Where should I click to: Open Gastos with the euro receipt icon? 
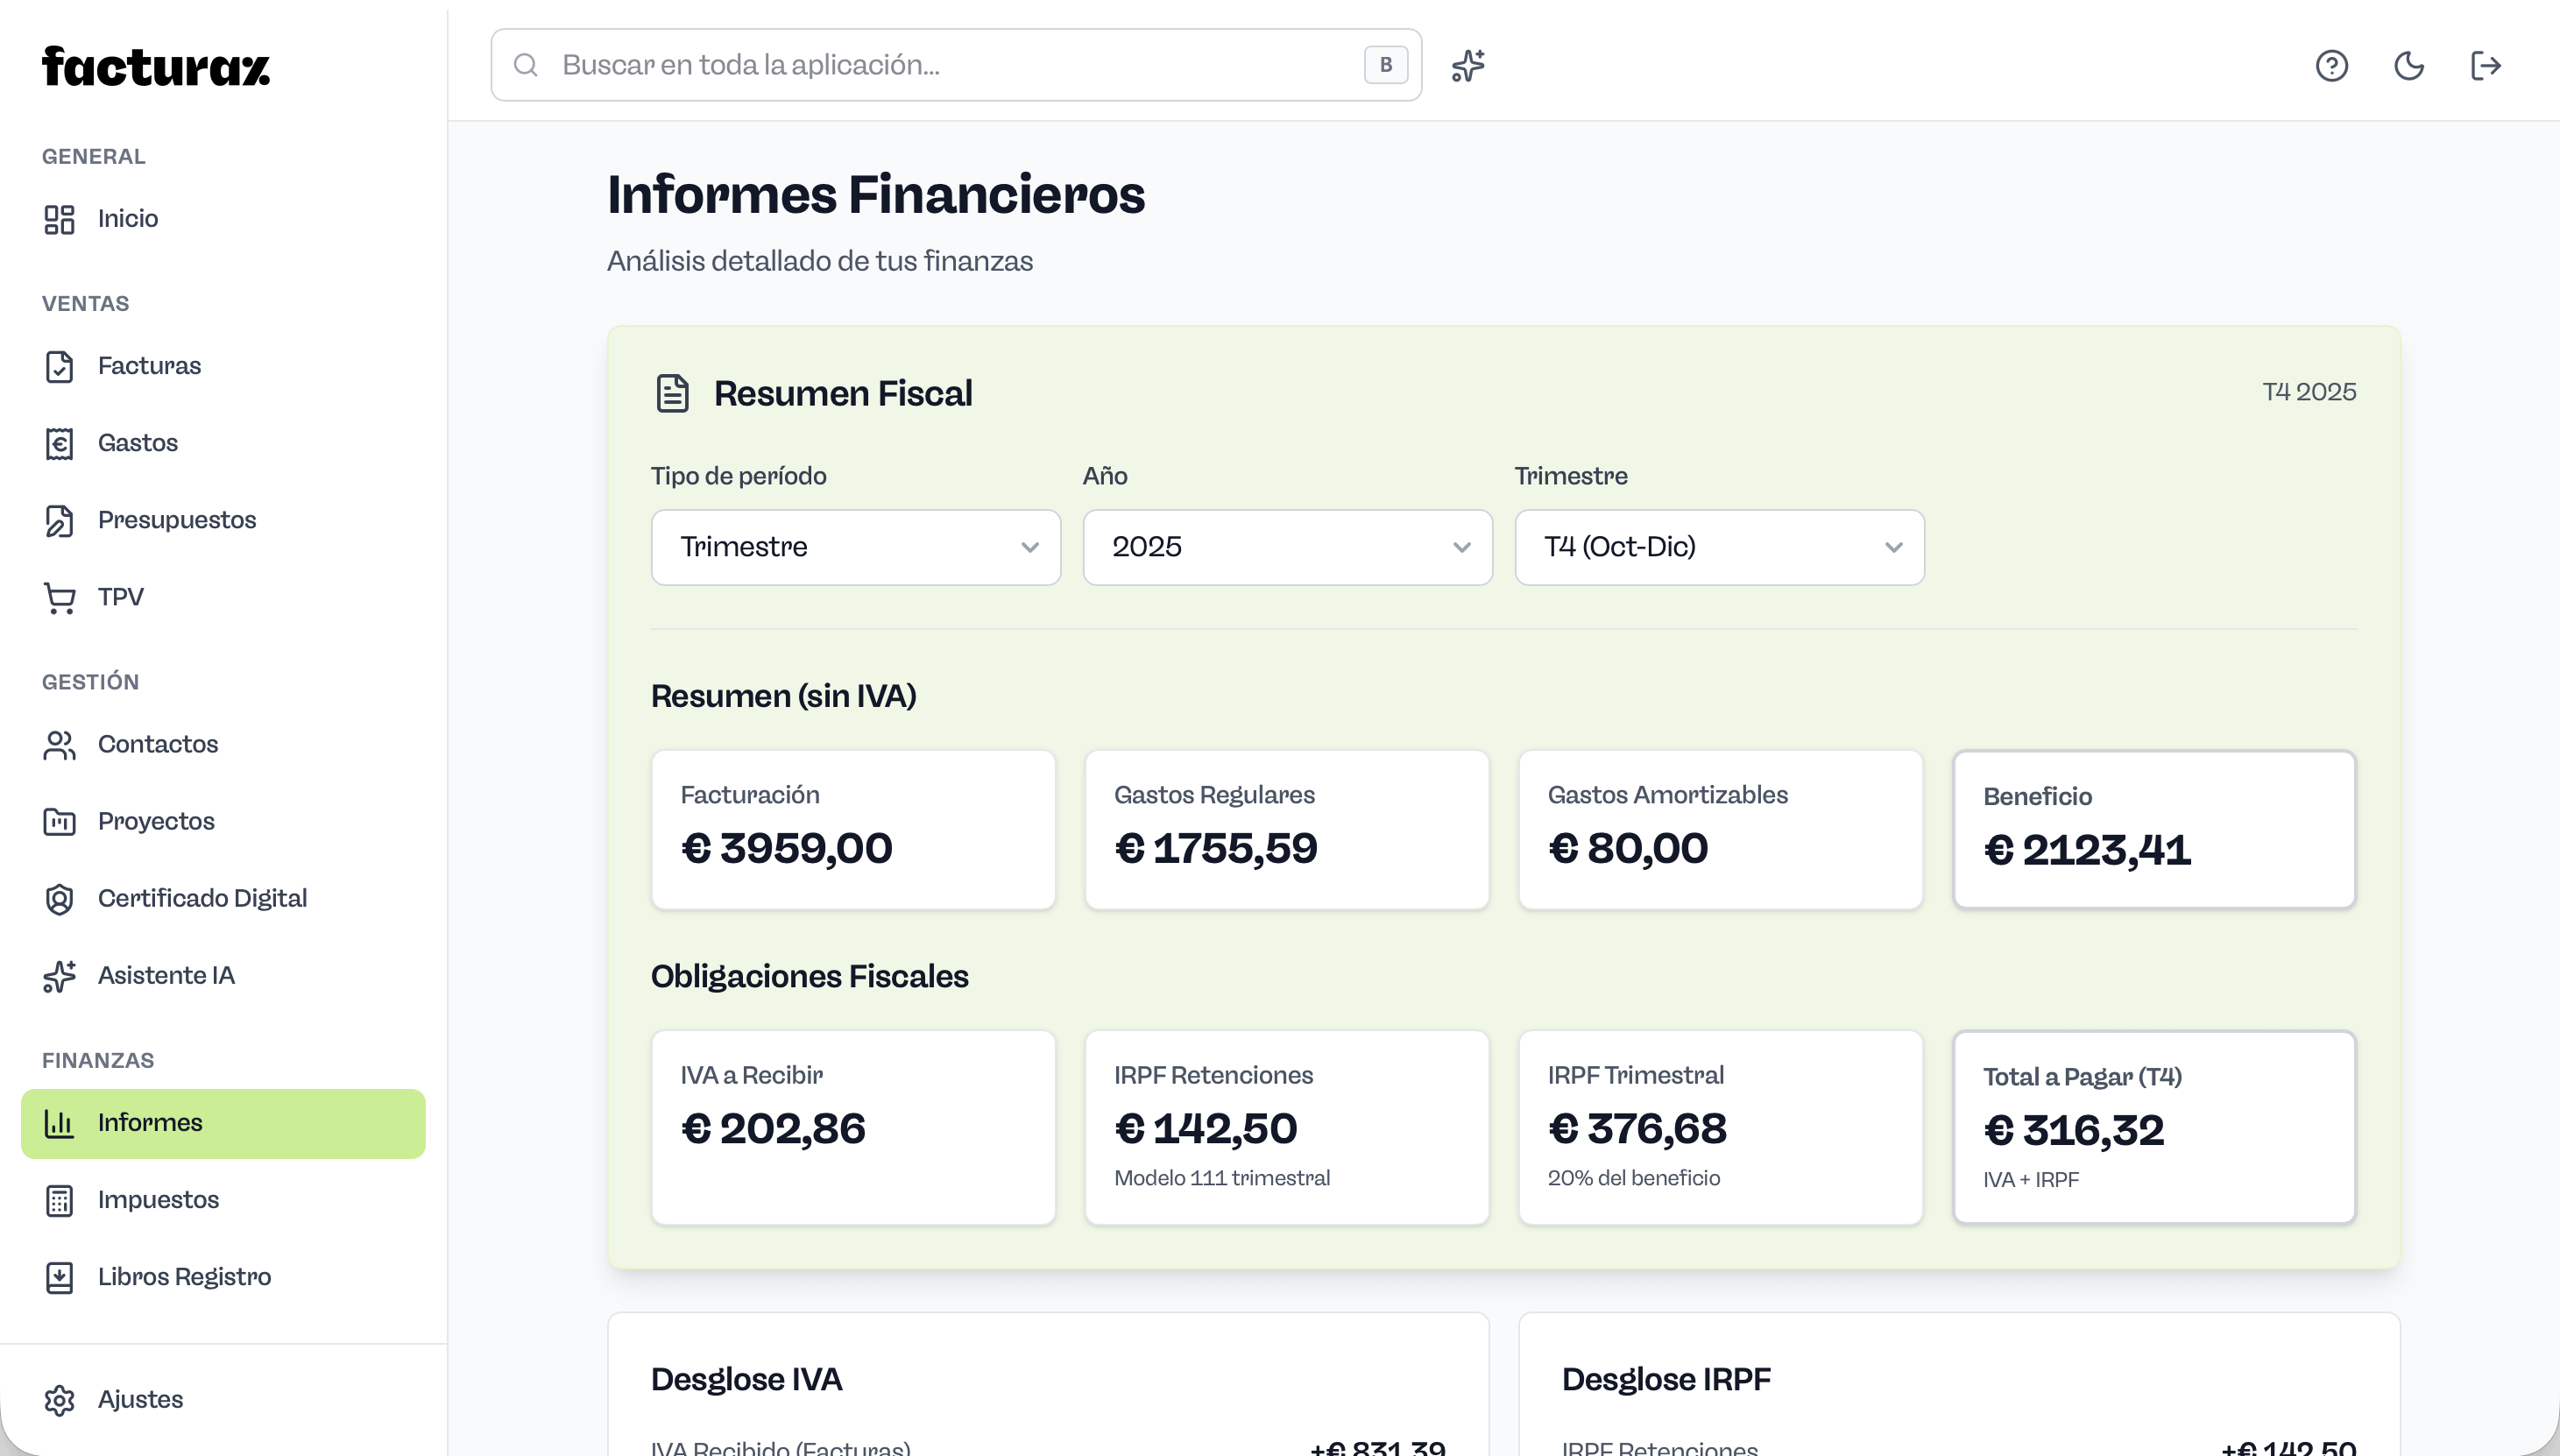point(59,443)
